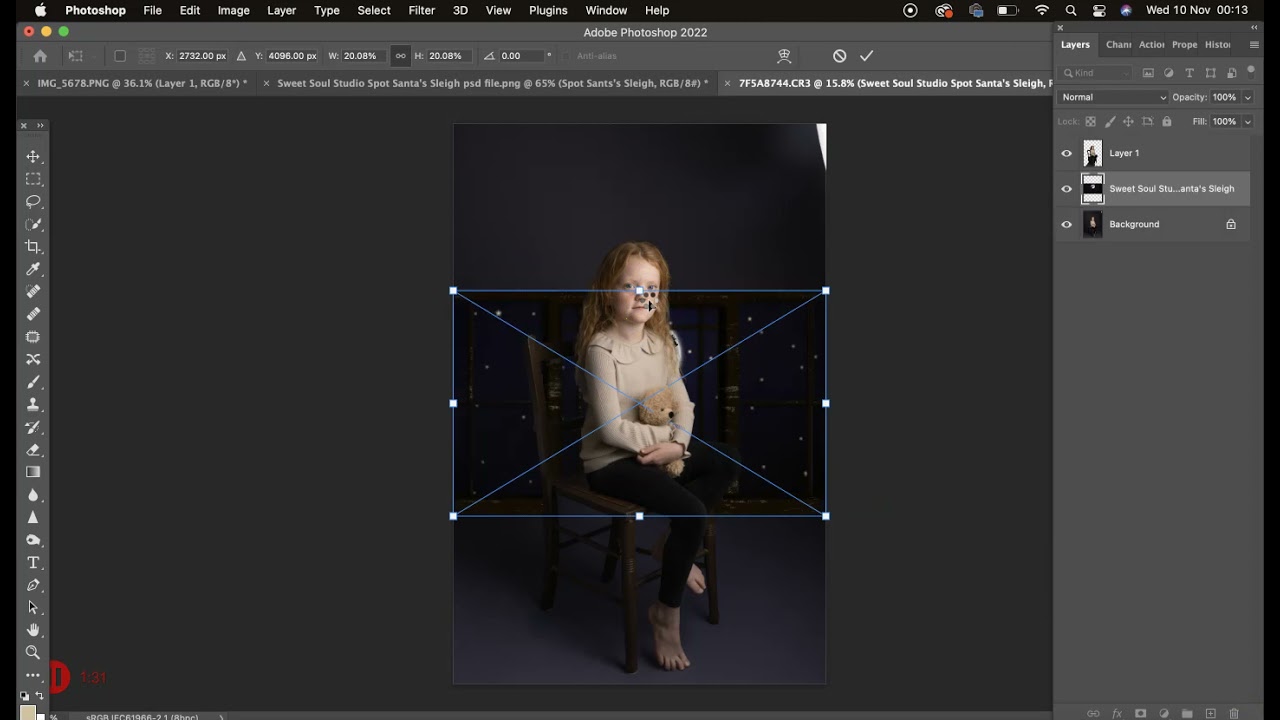This screenshot has height=720, width=1280.
Task: Select the Gradient tool
Action: click(33, 472)
